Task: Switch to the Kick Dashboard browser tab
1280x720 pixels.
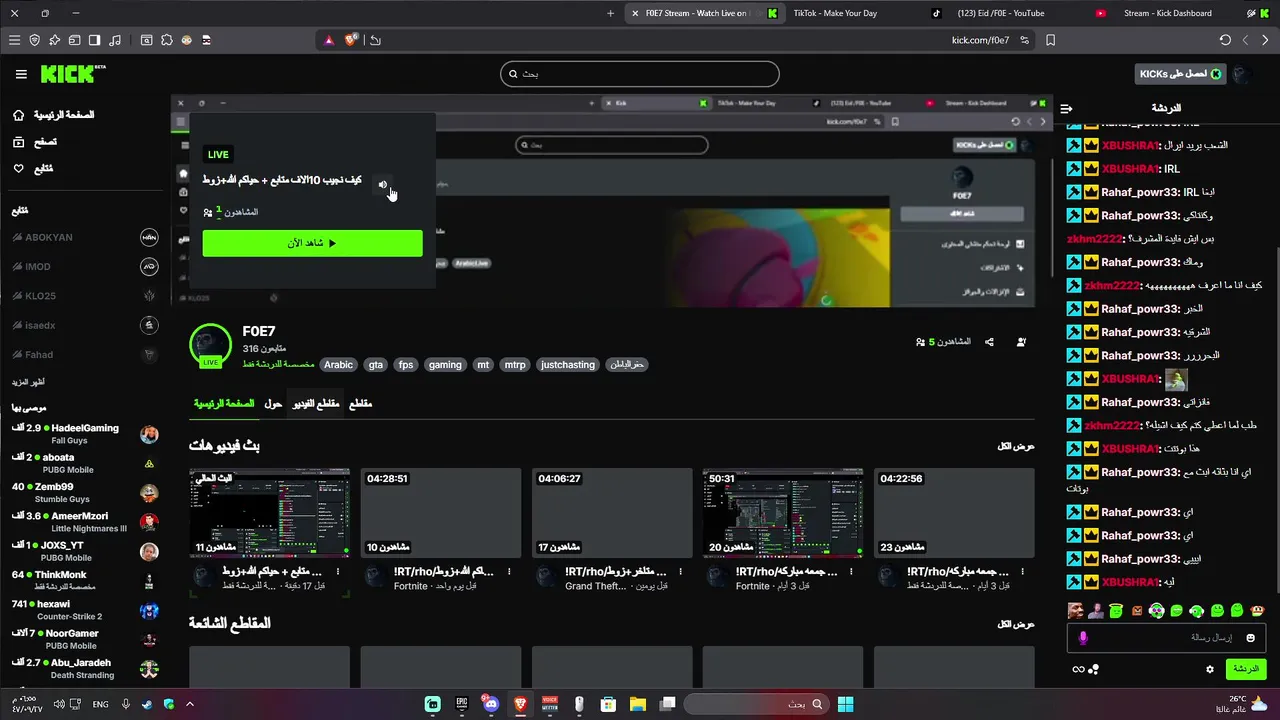Action: 1168,13
